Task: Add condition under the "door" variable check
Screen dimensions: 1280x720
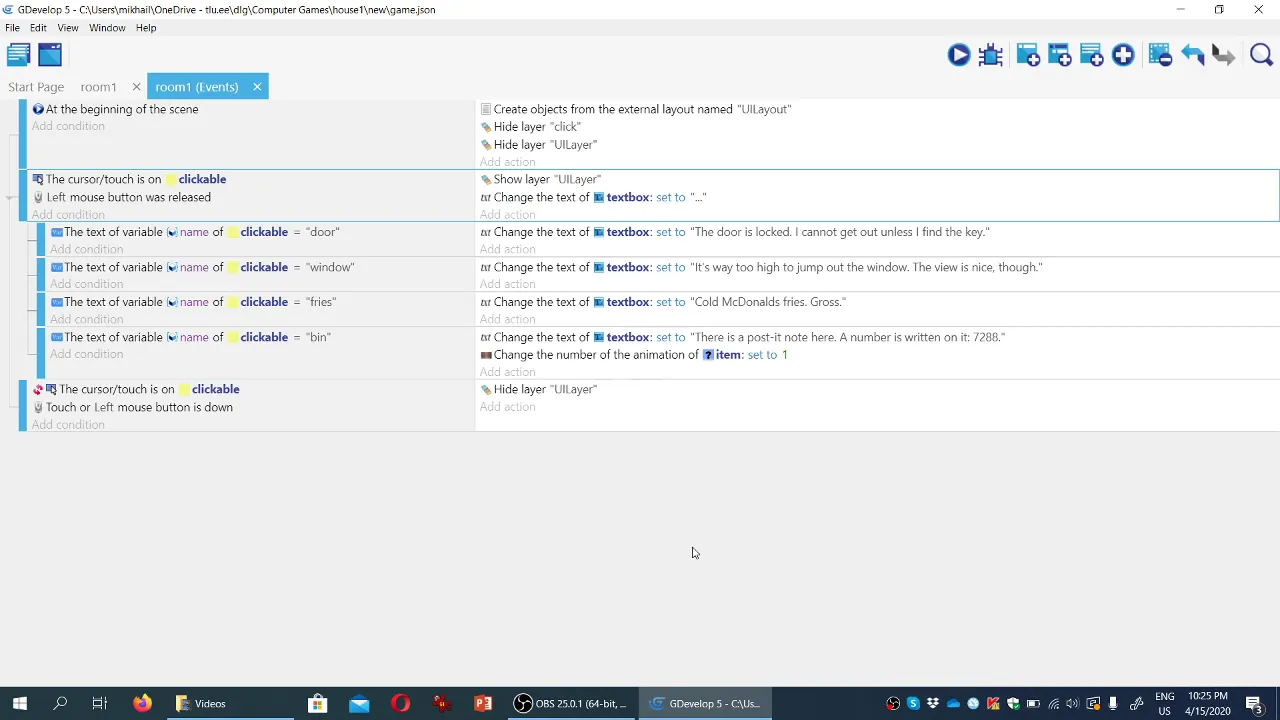Action: coord(87,249)
